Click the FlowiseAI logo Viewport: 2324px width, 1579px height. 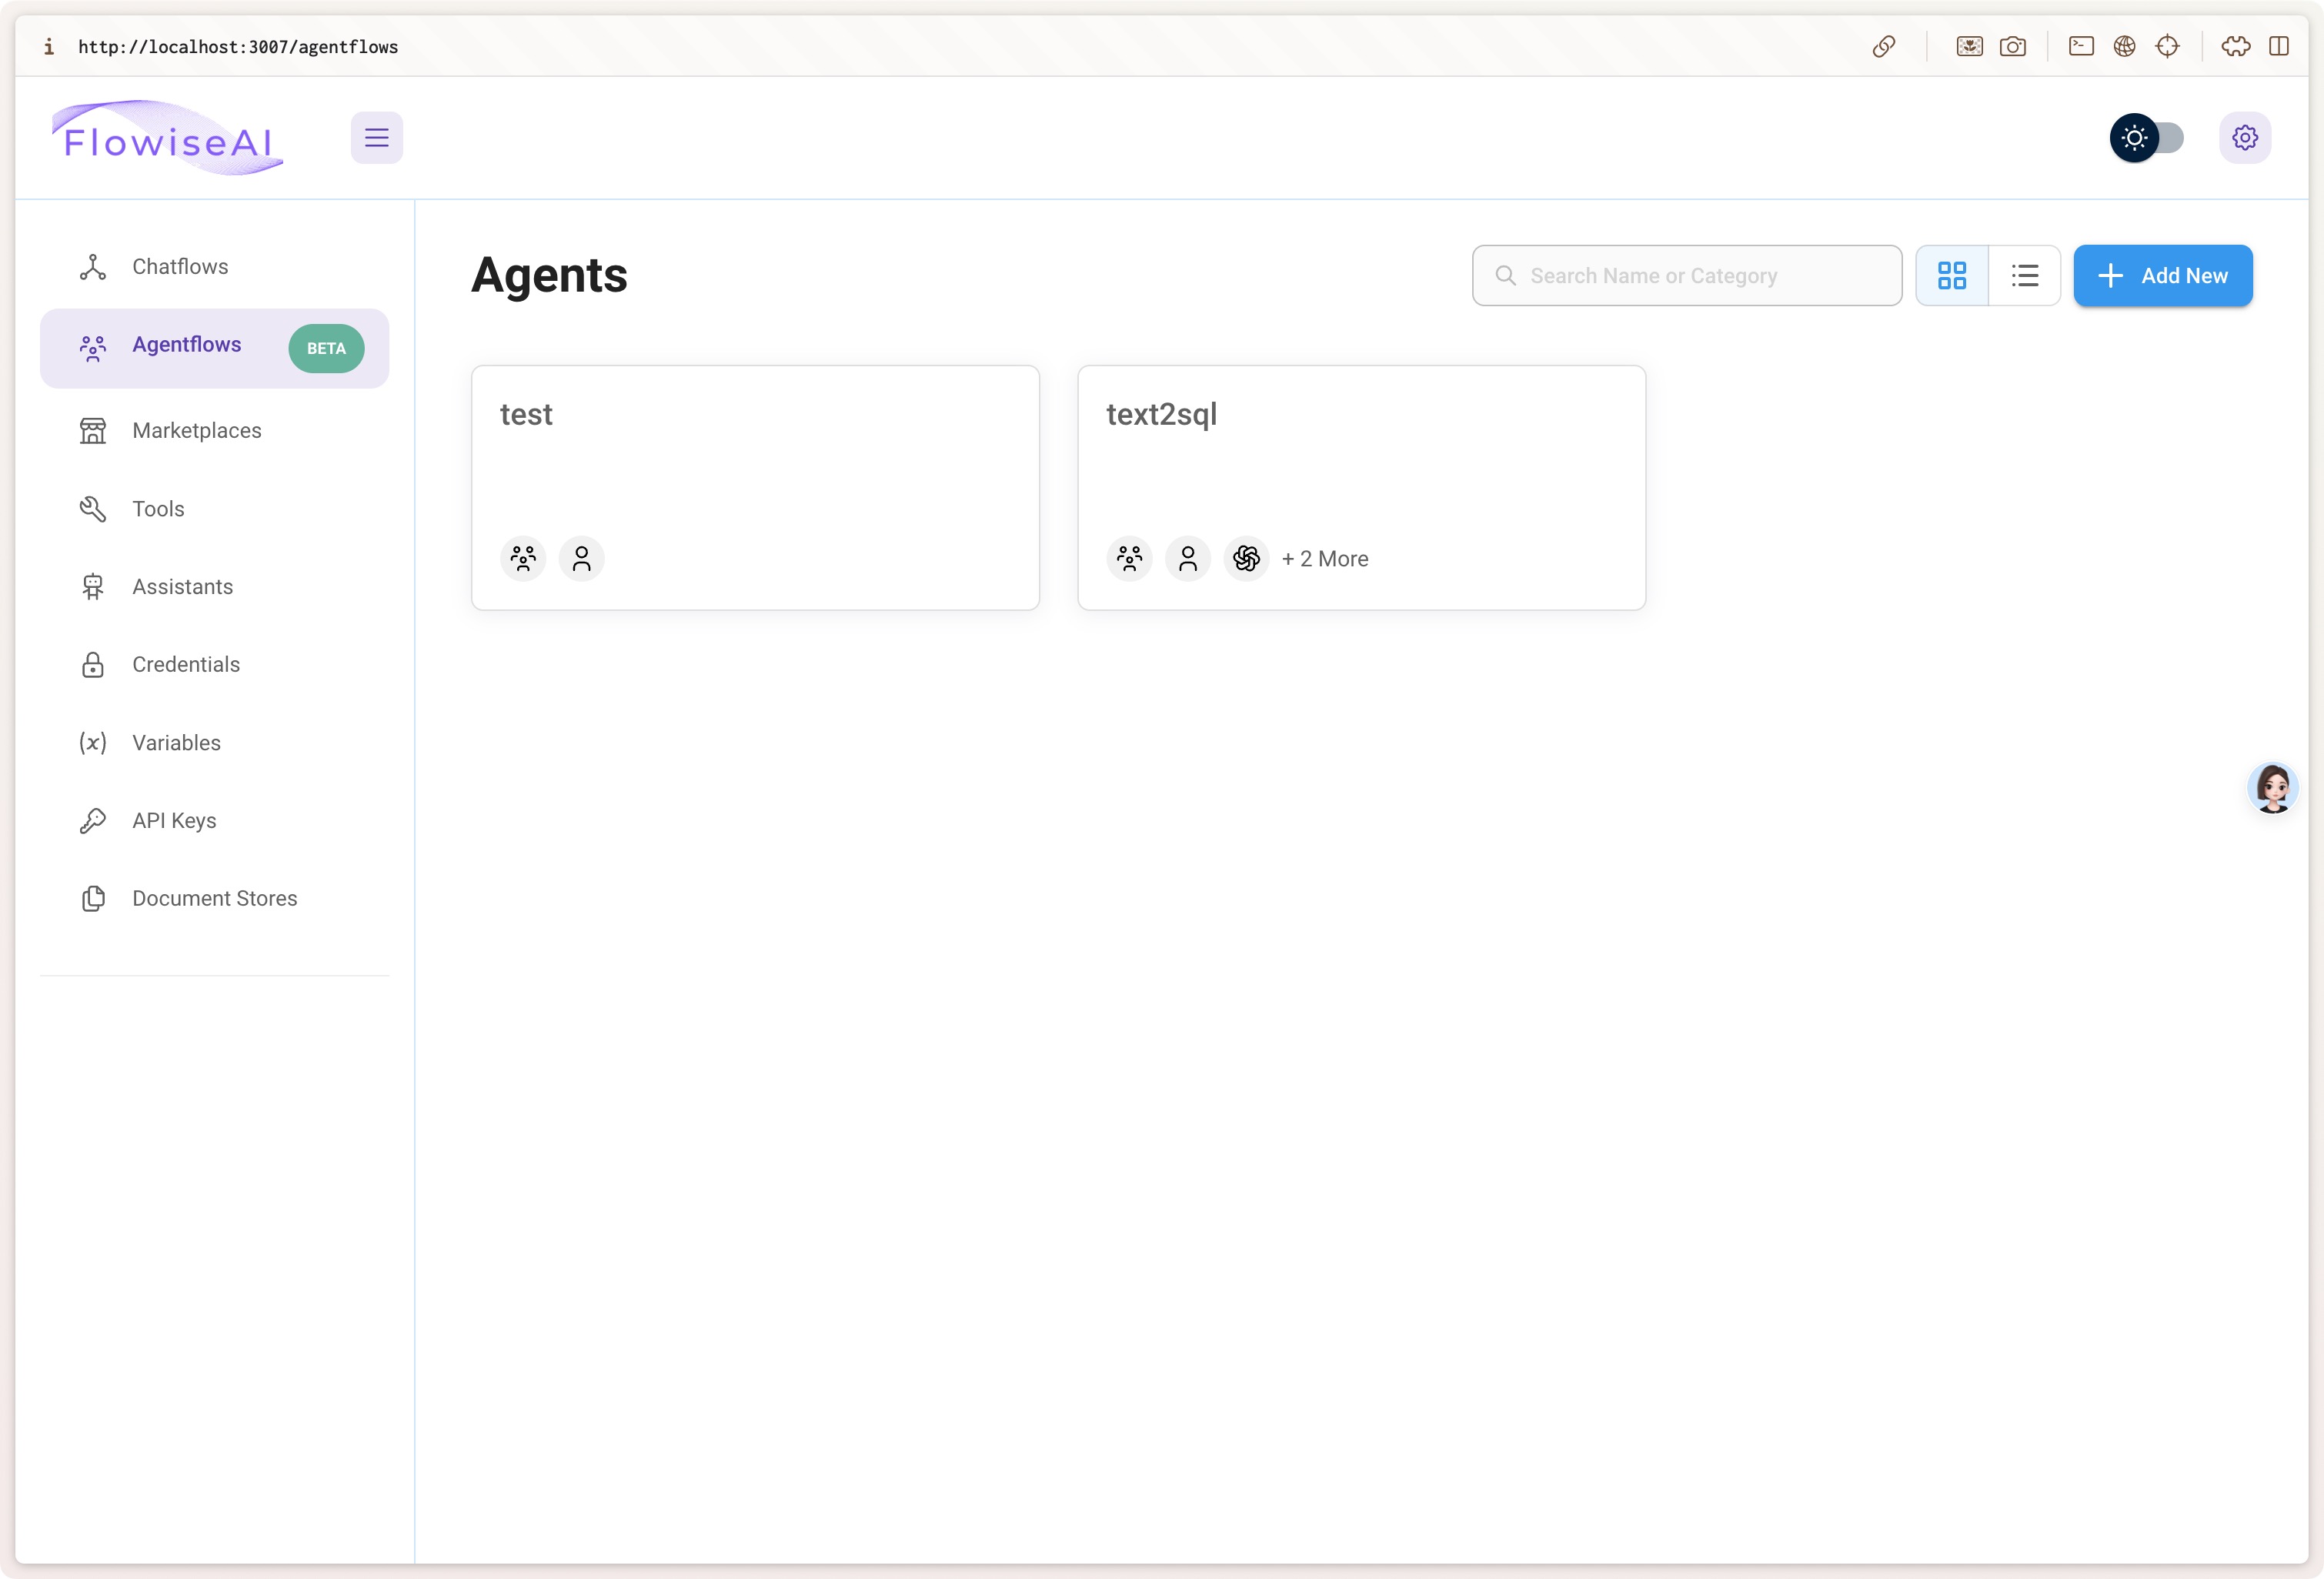(168, 138)
